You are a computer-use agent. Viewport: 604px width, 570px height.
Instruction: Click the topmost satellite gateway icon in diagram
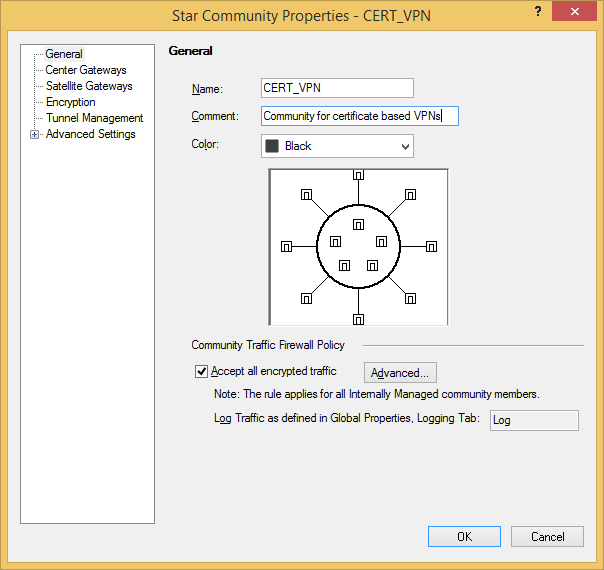358,174
